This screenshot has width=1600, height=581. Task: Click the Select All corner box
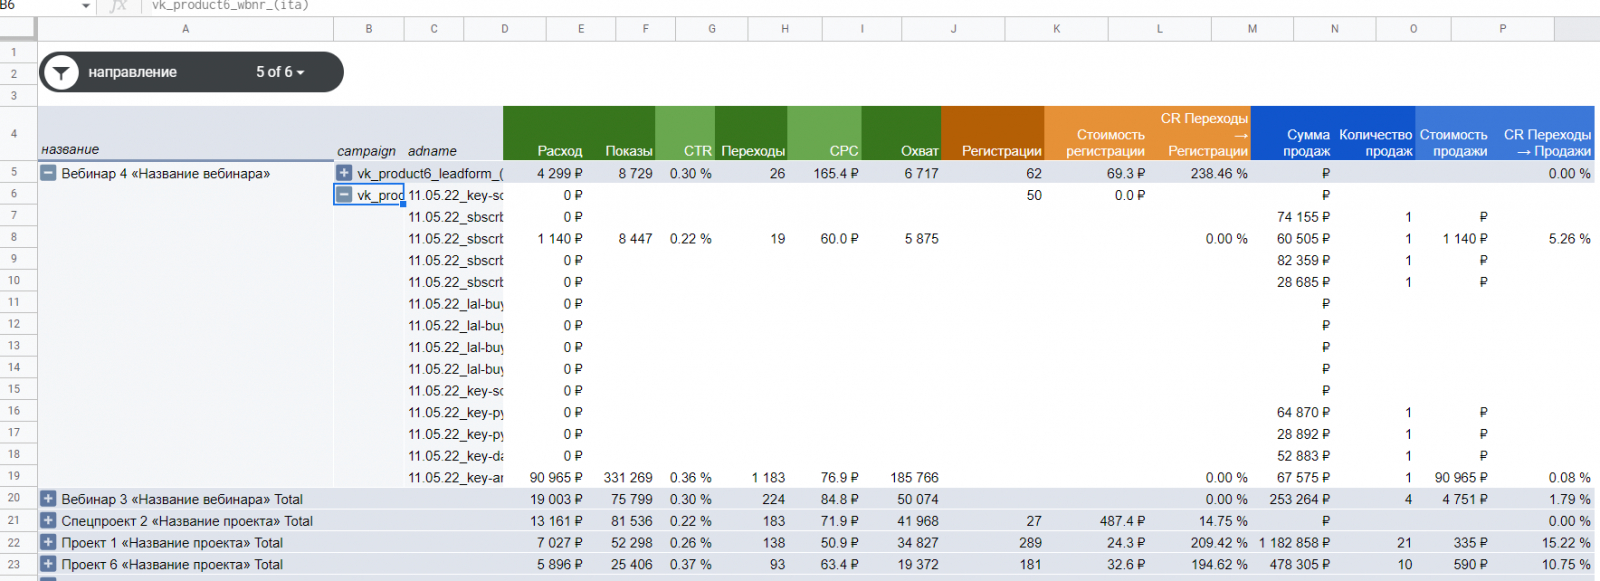18,29
